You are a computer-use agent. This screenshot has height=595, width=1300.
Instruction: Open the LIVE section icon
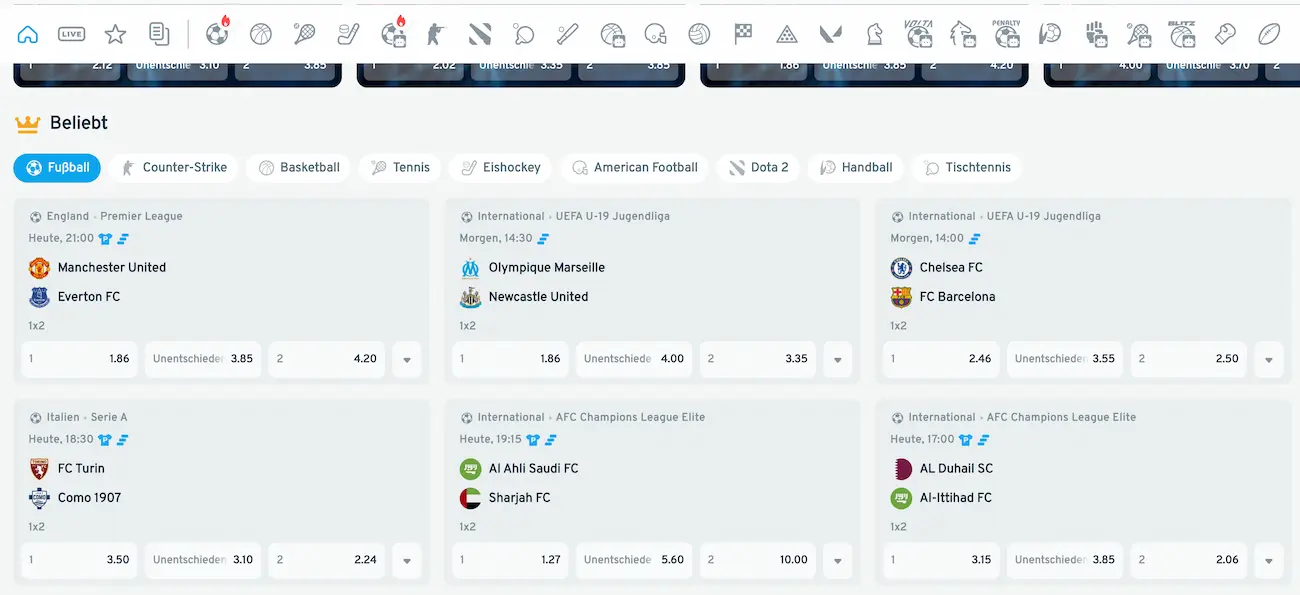point(72,33)
